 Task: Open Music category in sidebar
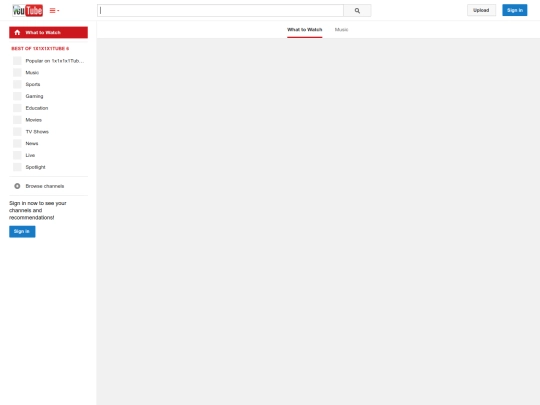[32, 73]
